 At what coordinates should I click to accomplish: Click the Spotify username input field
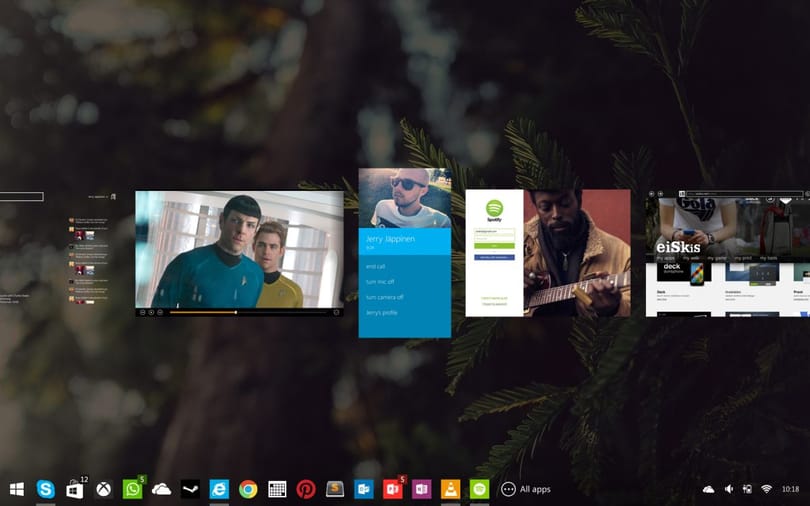point(494,232)
